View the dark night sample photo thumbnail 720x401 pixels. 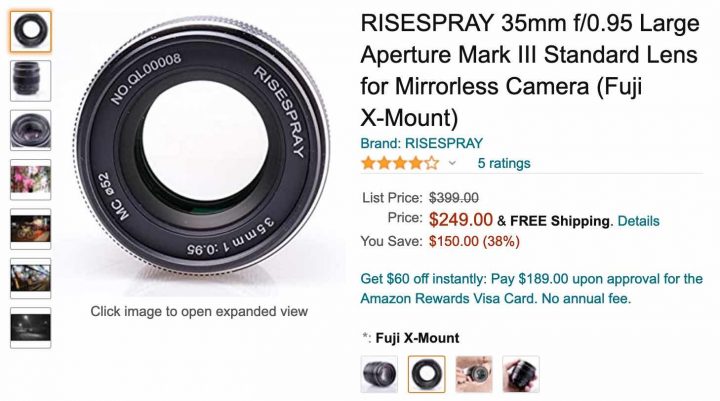(30, 328)
